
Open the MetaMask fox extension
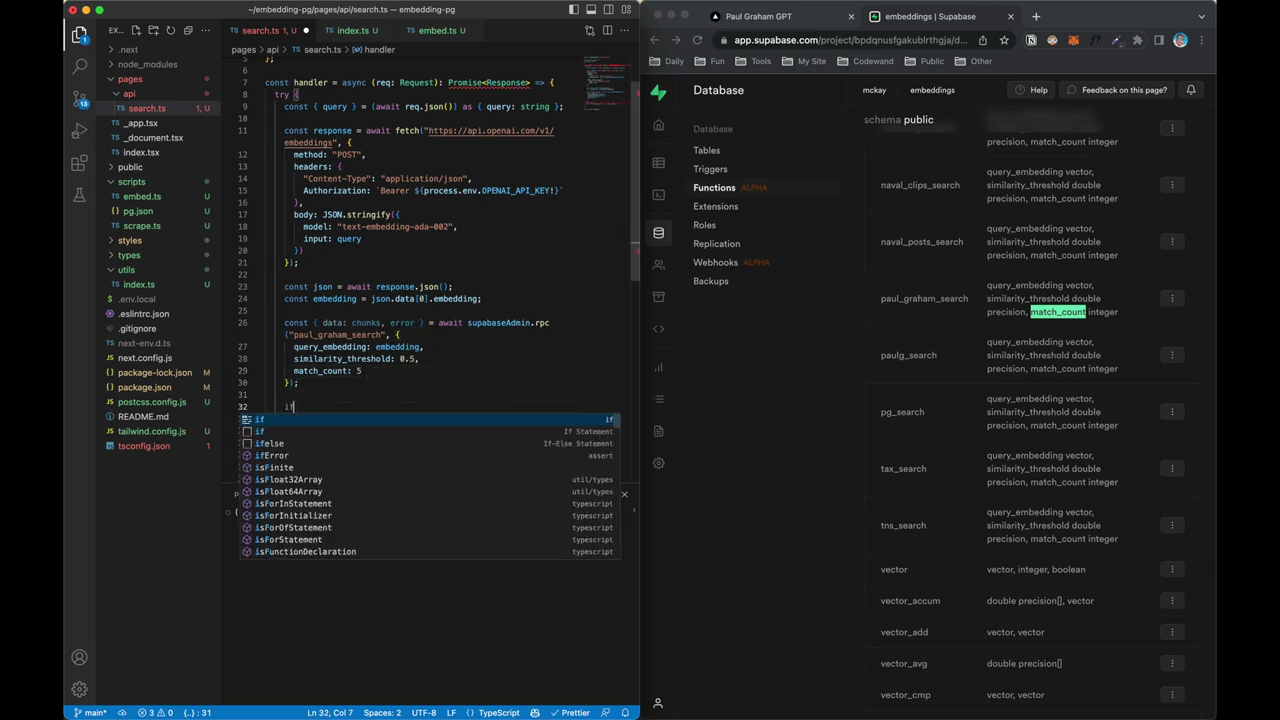(x=1074, y=40)
